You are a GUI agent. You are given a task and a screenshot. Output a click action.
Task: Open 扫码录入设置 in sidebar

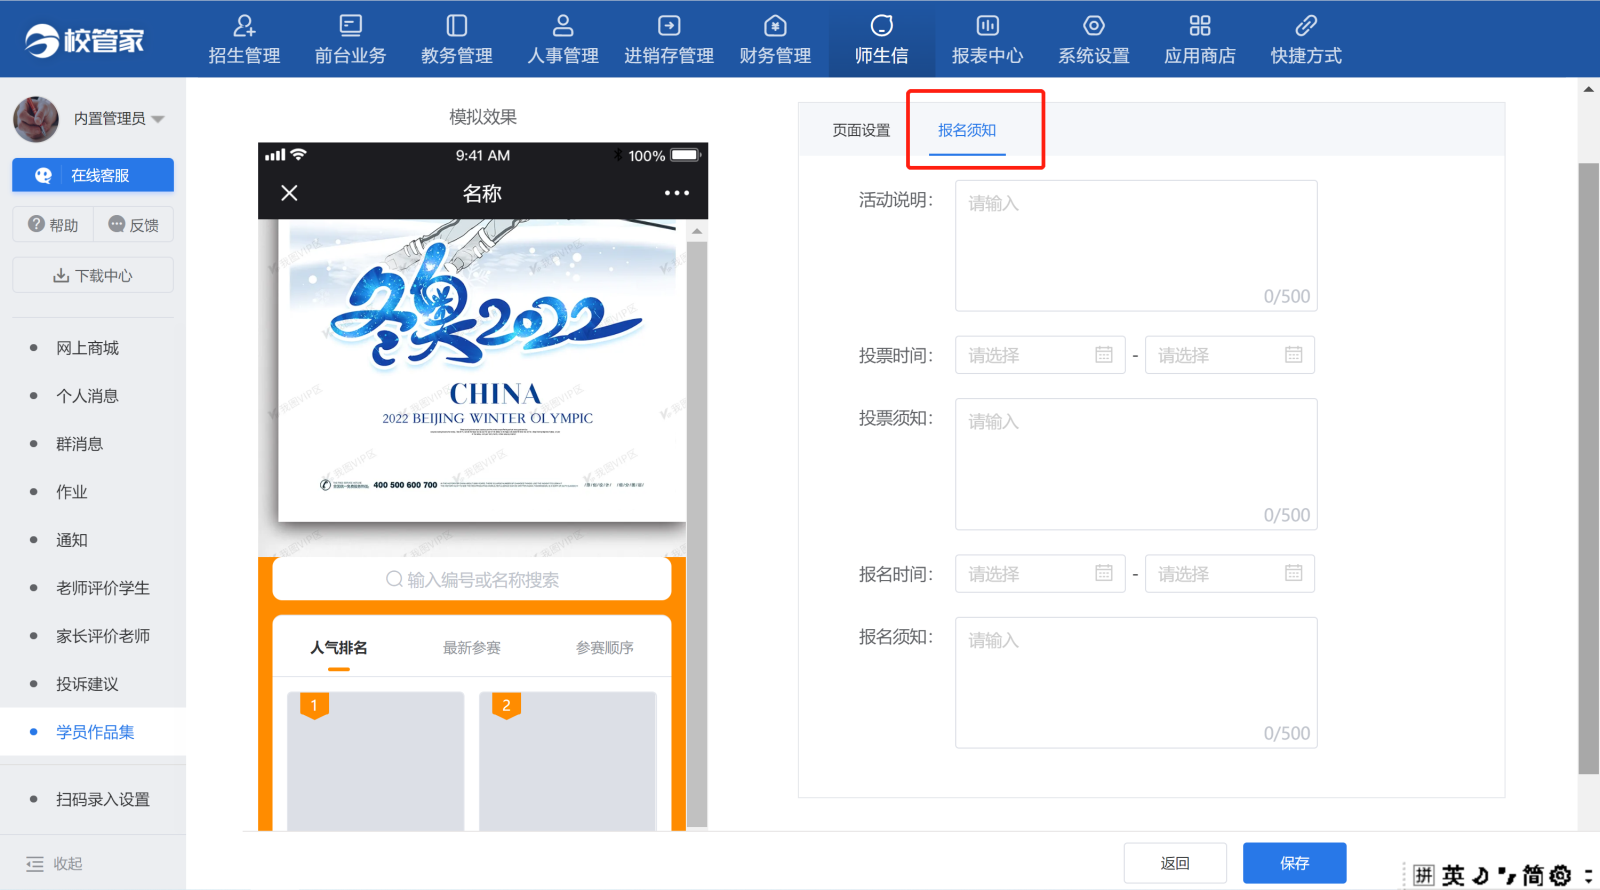coord(102,800)
